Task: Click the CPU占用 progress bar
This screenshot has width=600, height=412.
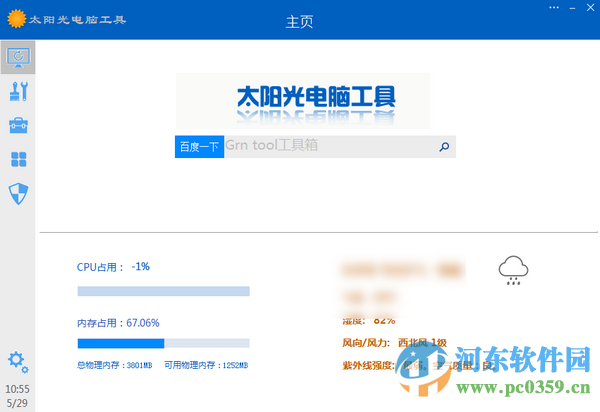Action: (x=163, y=291)
